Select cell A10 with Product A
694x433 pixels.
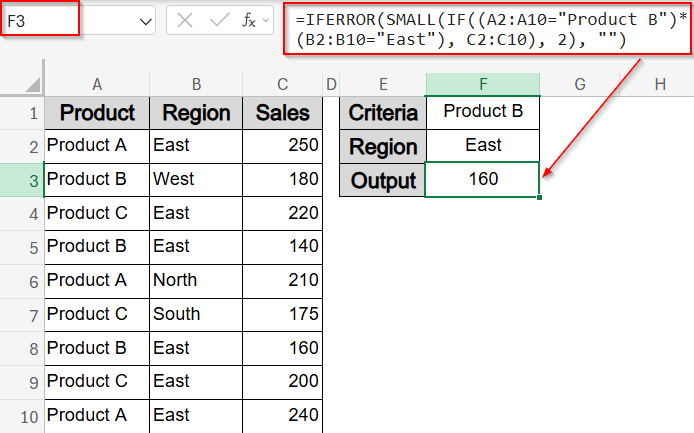97,416
